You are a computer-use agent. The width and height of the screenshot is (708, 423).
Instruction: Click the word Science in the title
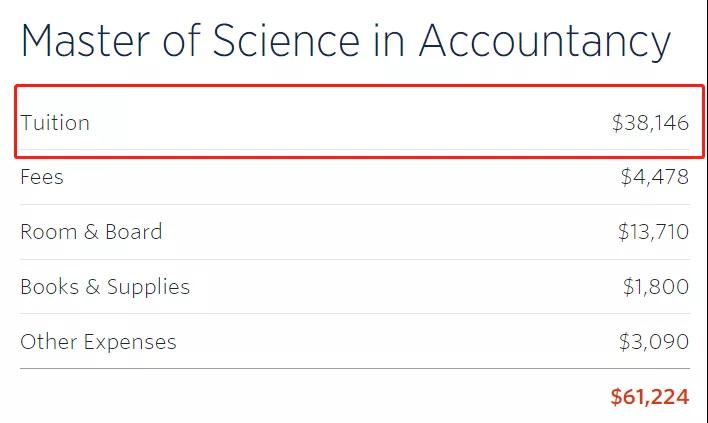286,40
